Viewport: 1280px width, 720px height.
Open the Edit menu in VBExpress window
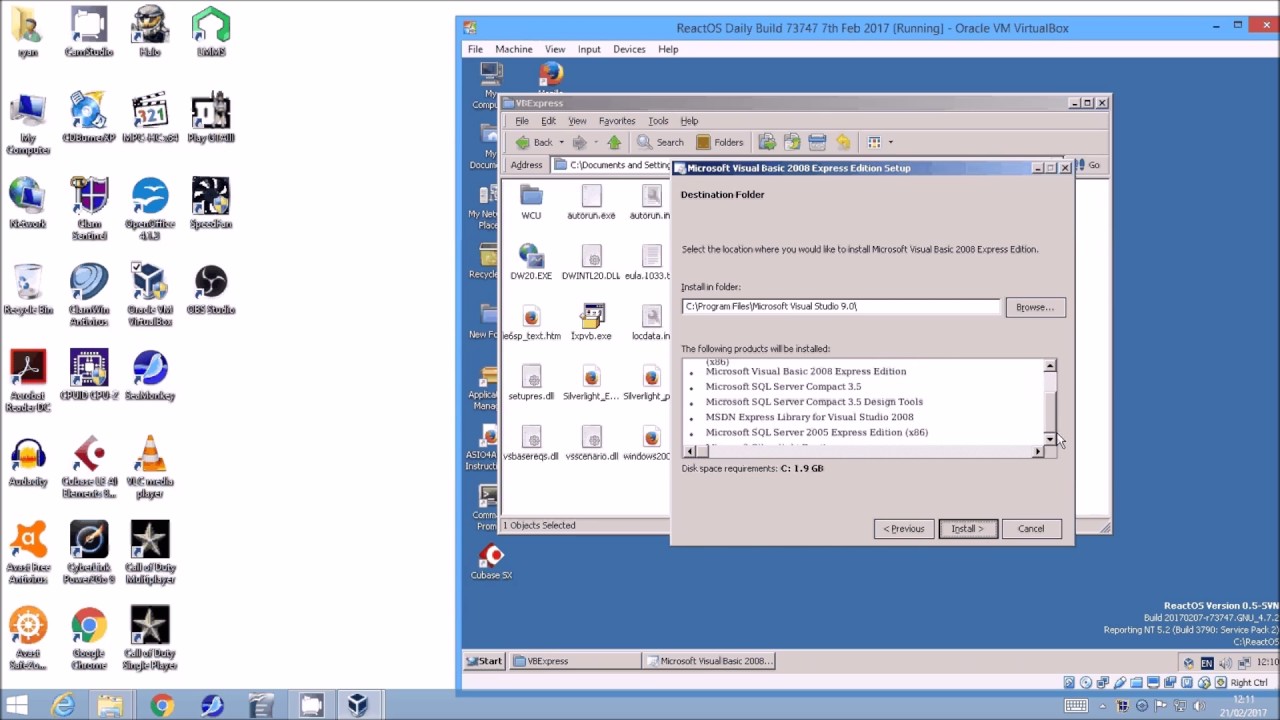(548, 121)
